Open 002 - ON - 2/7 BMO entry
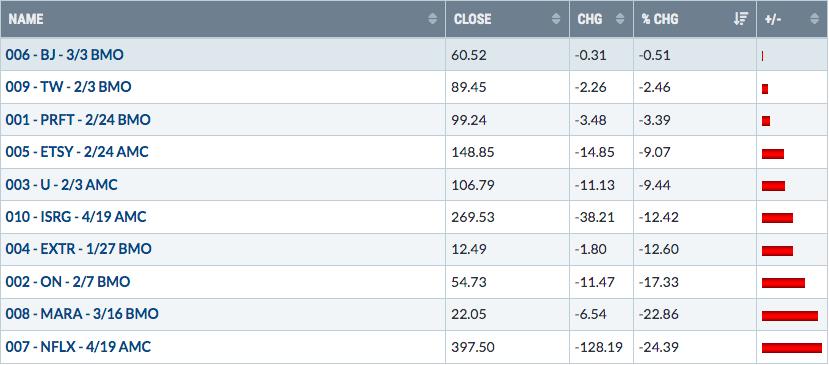Viewport: 829px width, 365px height. point(68,282)
